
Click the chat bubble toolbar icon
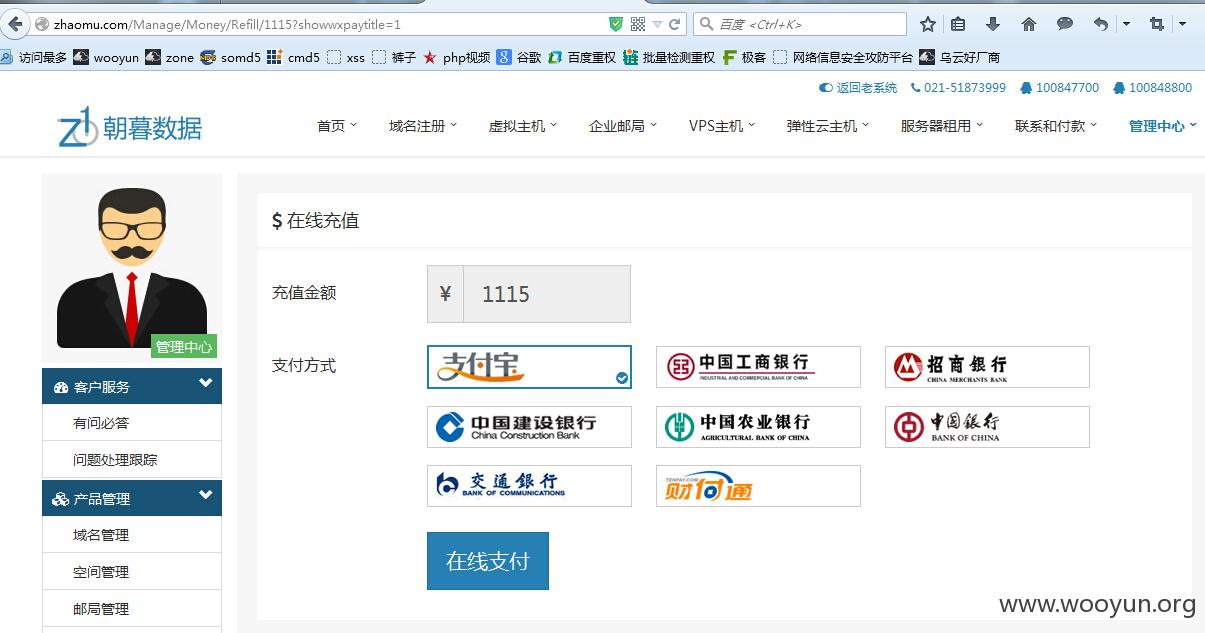pyautogui.click(x=1065, y=24)
